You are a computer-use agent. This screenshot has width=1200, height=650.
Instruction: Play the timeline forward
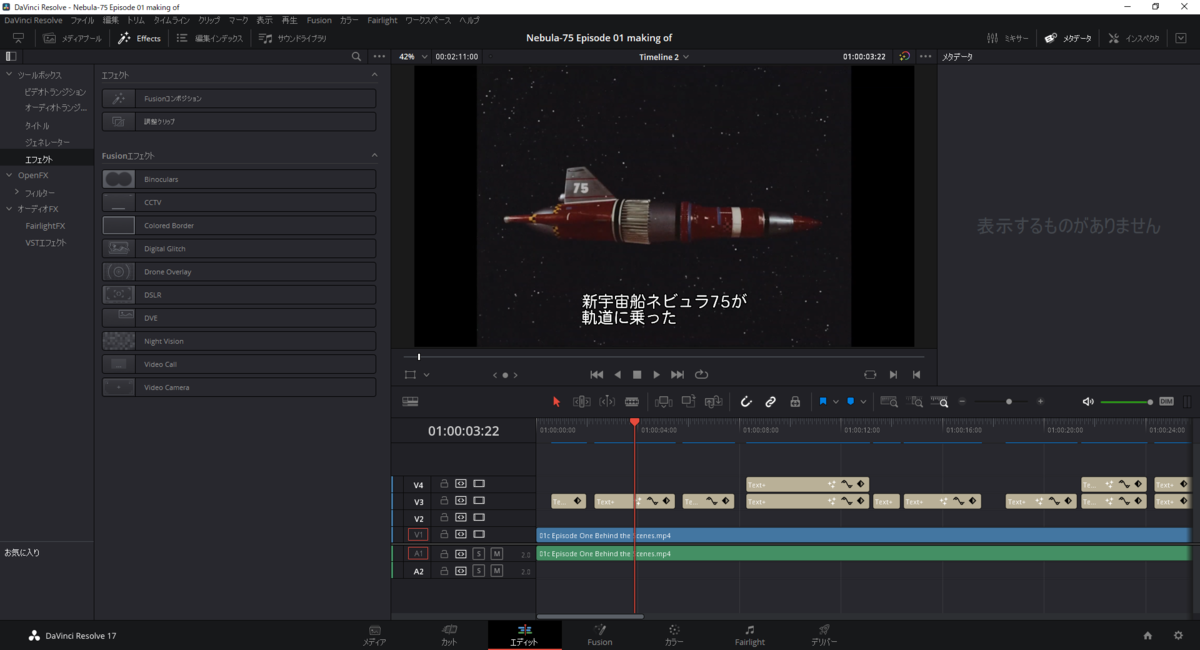656,375
